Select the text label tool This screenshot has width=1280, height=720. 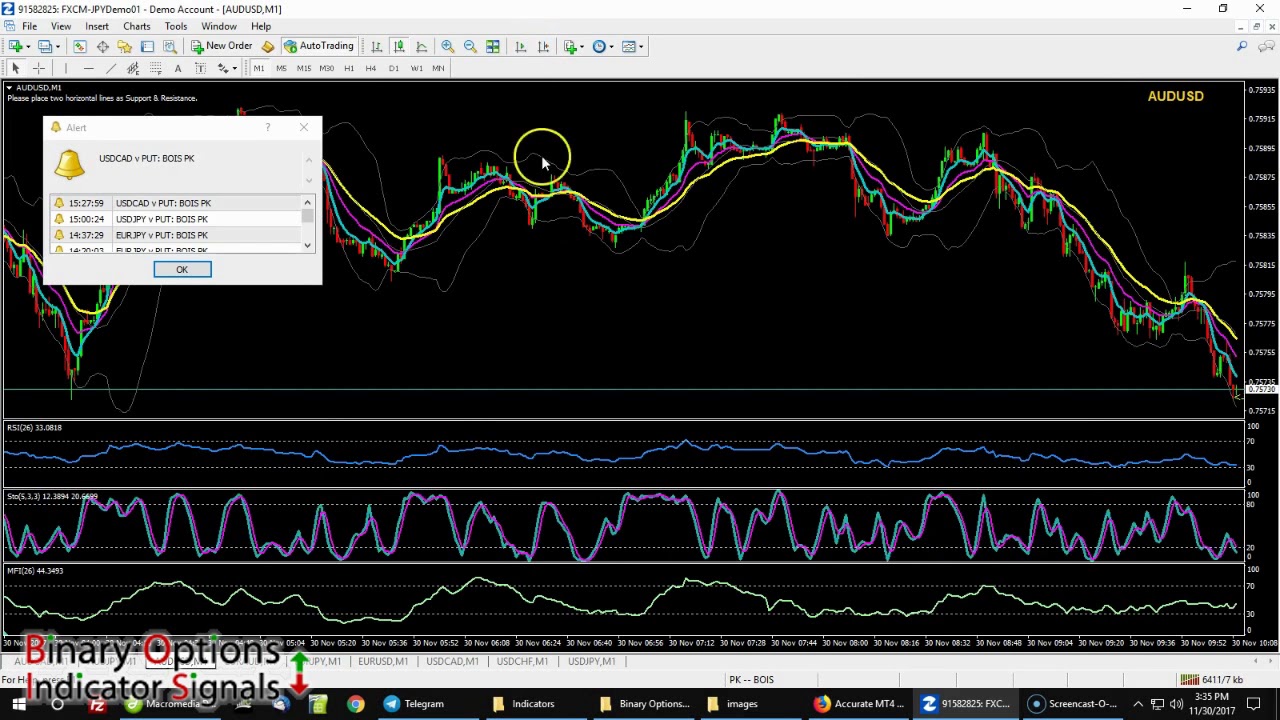tap(200, 68)
